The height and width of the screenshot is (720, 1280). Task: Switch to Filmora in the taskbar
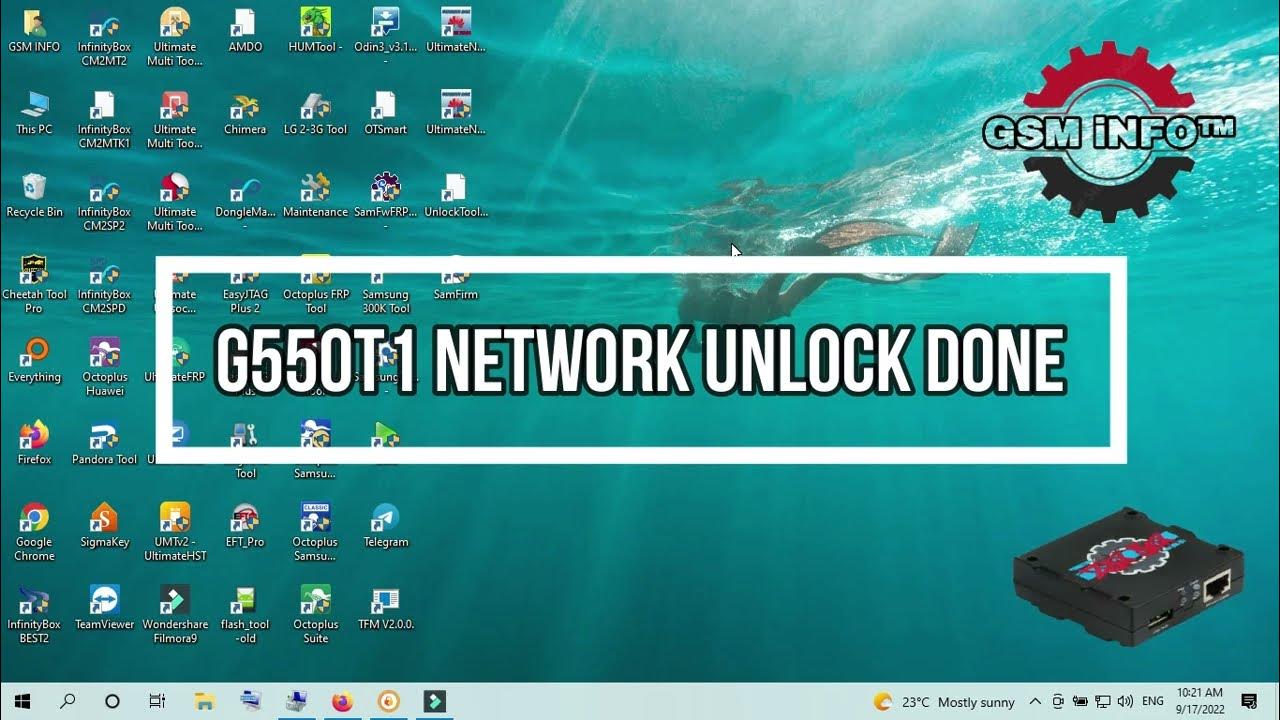(x=434, y=701)
